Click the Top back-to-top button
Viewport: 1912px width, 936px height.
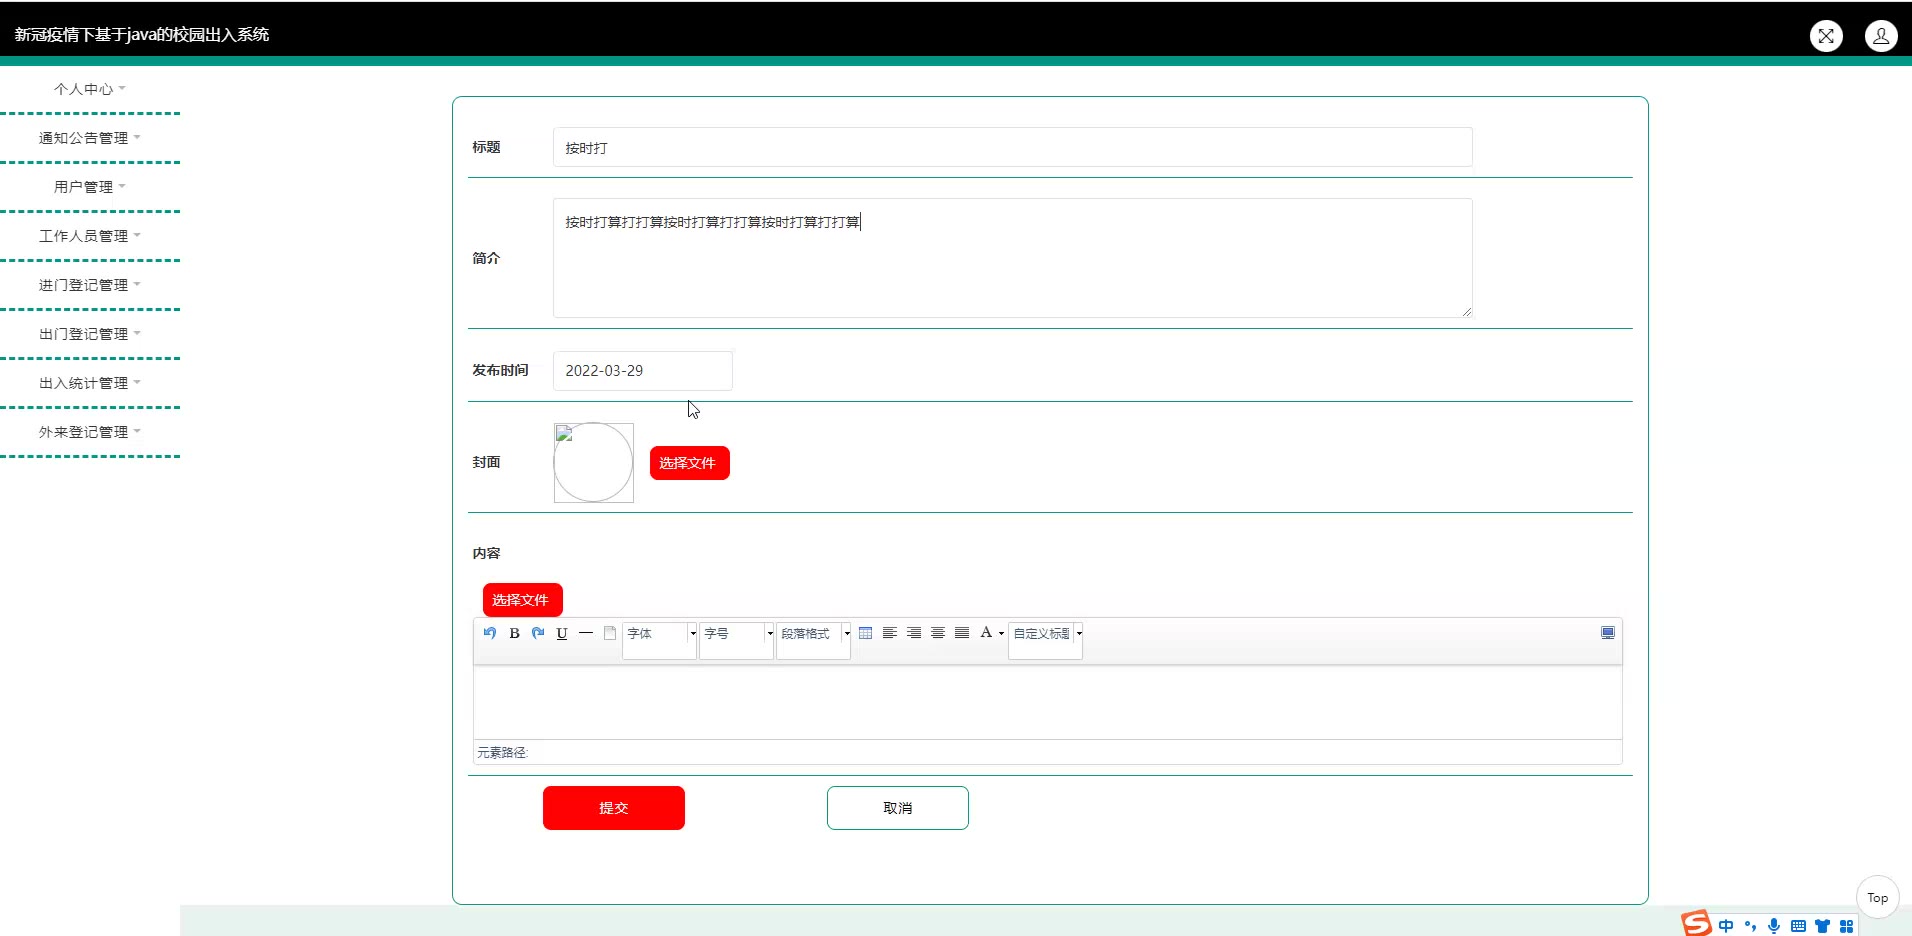(x=1878, y=898)
